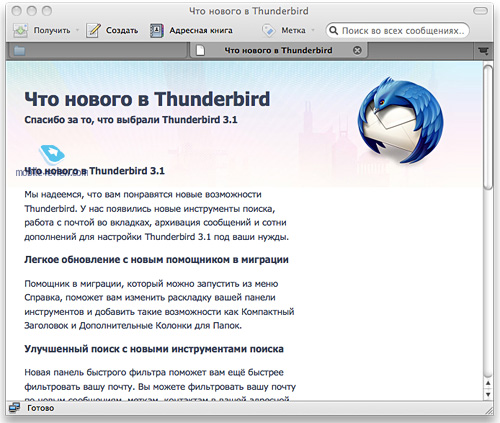Close the Что нового в Thunderbird tab
The width and height of the screenshot is (500, 423).
(x=357, y=50)
